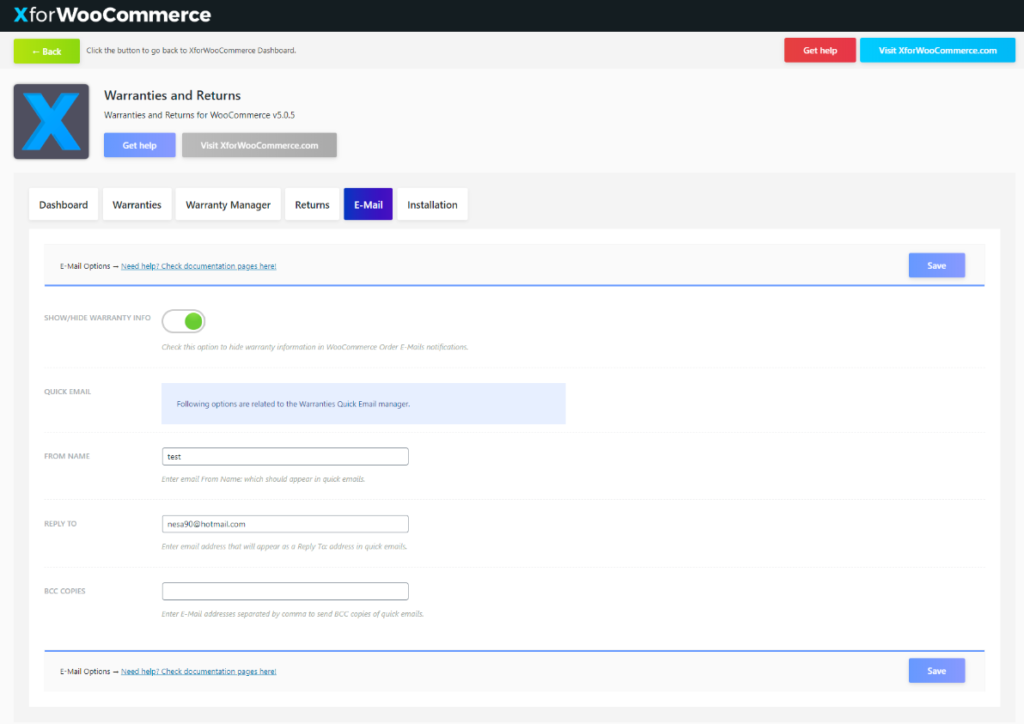Click the bottom Save button
1024x724 pixels.
(x=936, y=670)
